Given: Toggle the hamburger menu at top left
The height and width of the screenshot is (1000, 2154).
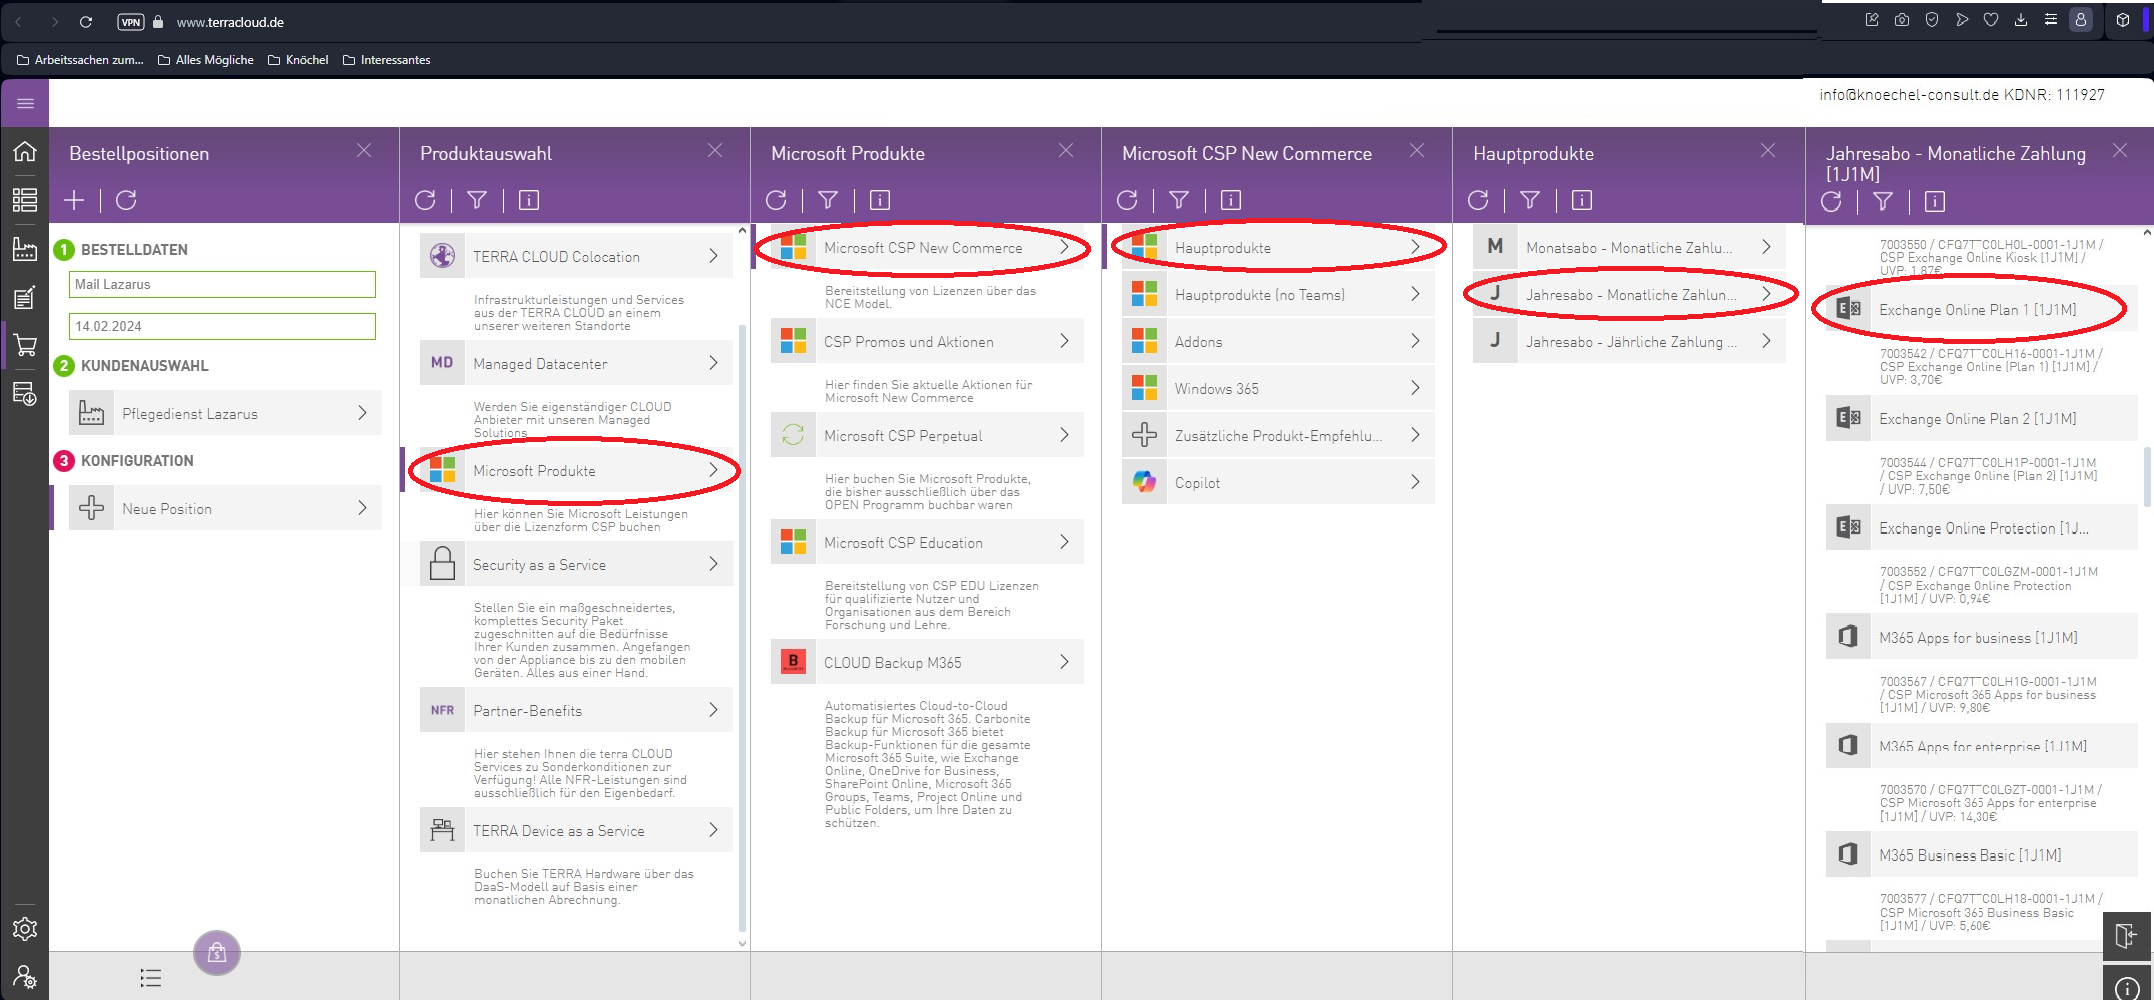Looking at the screenshot, I should click(x=25, y=104).
